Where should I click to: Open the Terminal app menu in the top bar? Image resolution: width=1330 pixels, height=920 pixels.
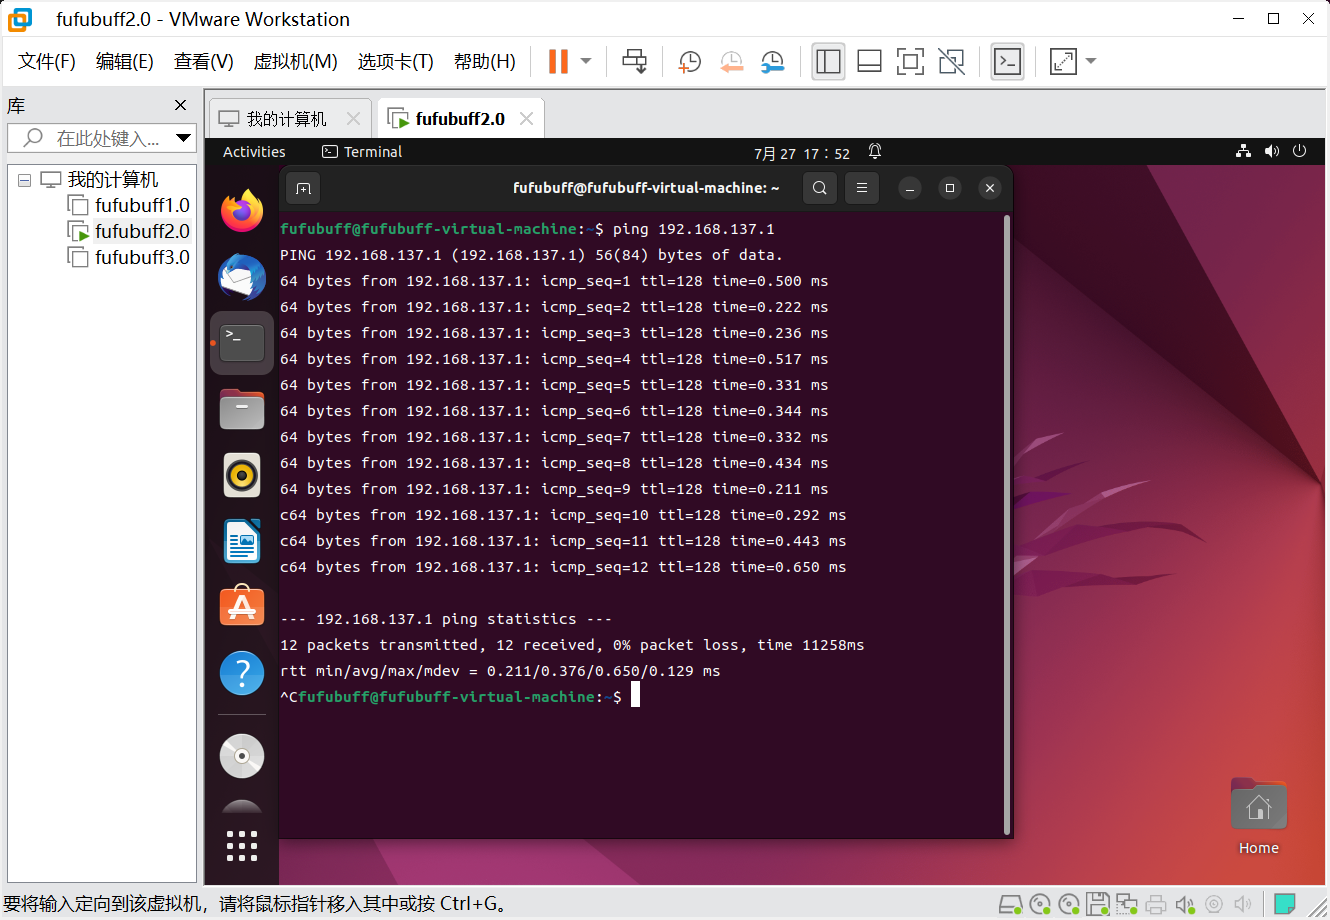pos(362,152)
